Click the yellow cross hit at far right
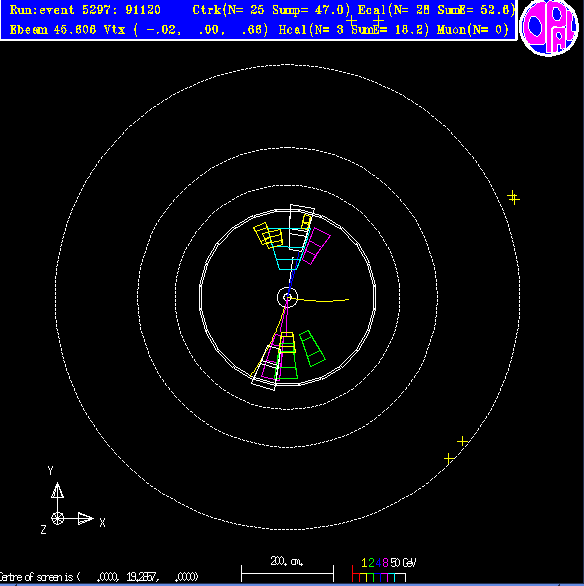The image size is (584, 586). pyautogui.click(x=513, y=197)
